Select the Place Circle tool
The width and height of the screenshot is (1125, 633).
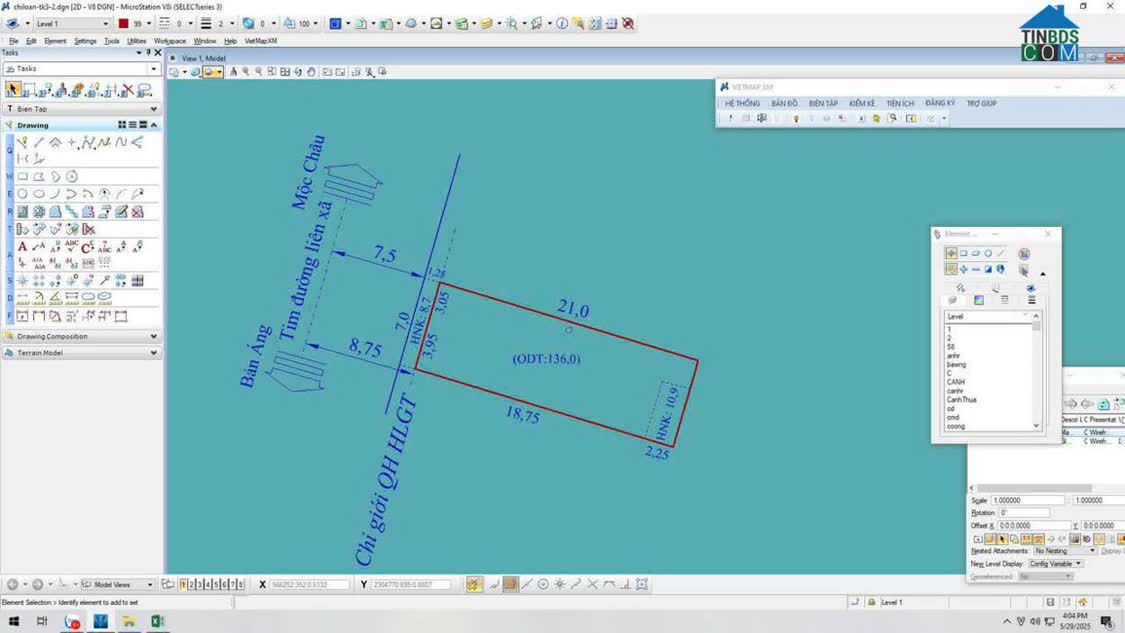pos(22,194)
